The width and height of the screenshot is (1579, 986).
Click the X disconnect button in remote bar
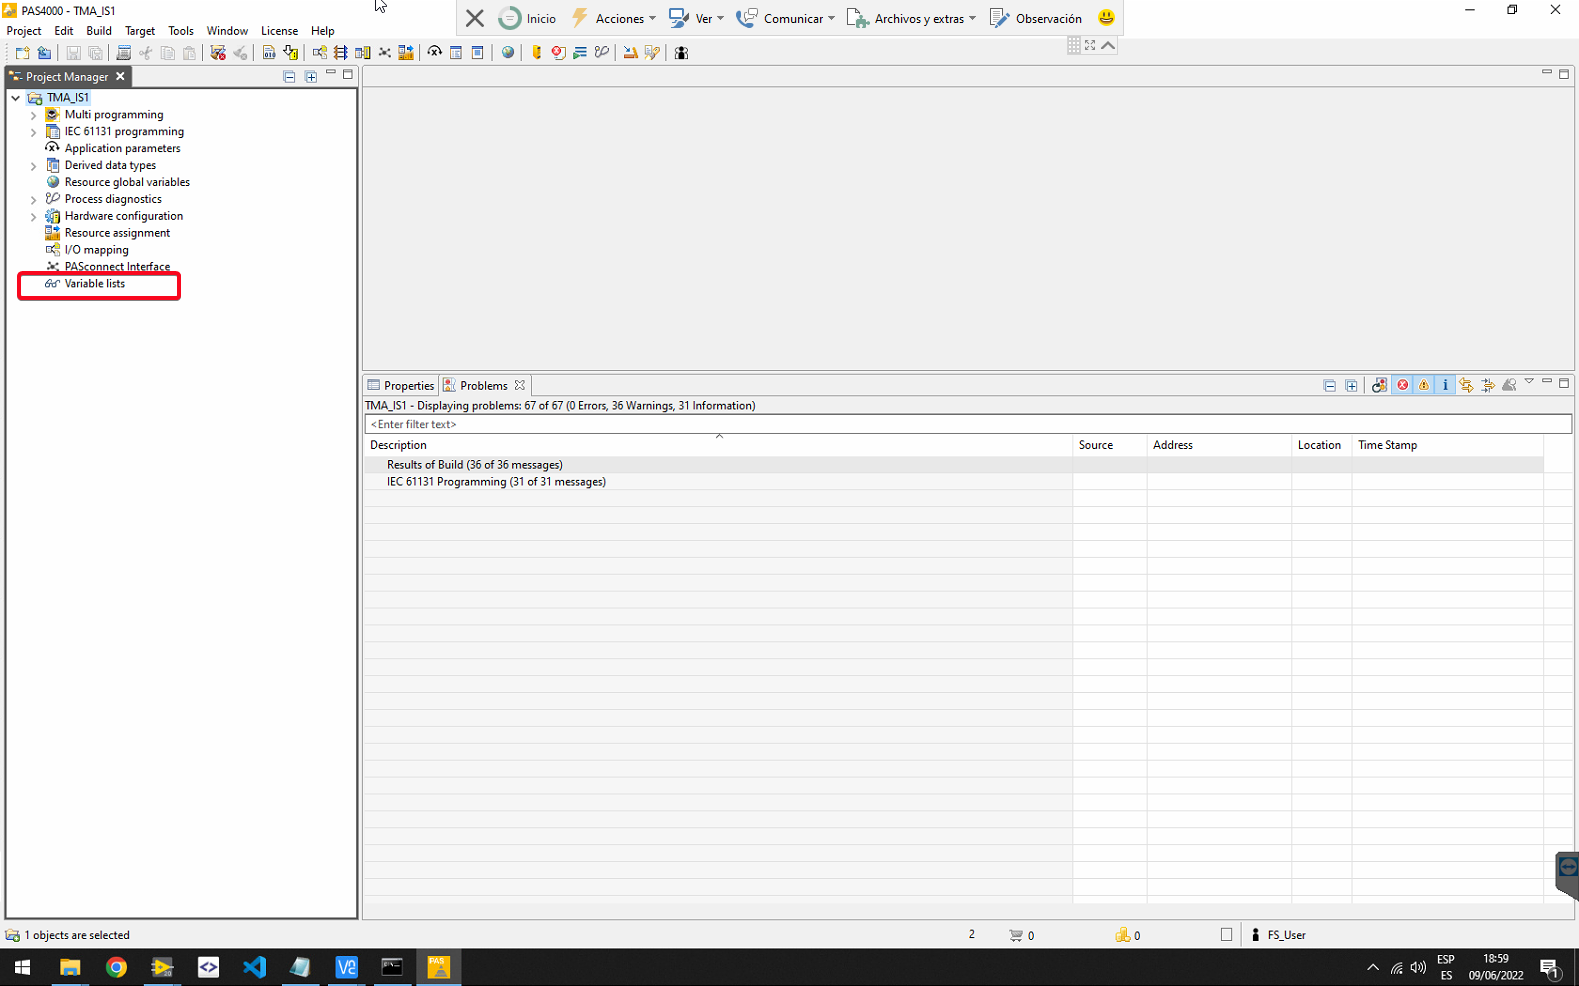click(x=475, y=18)
